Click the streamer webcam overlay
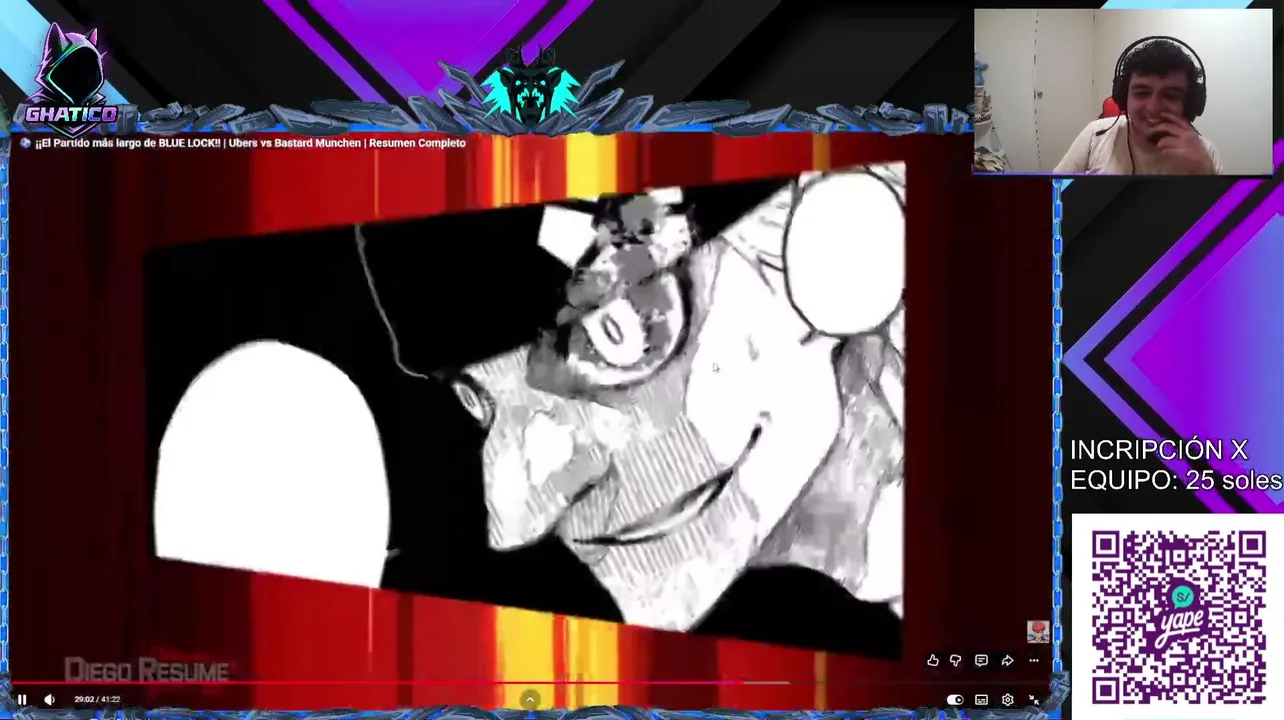The image size is (1284, 720). point(1123,92)
